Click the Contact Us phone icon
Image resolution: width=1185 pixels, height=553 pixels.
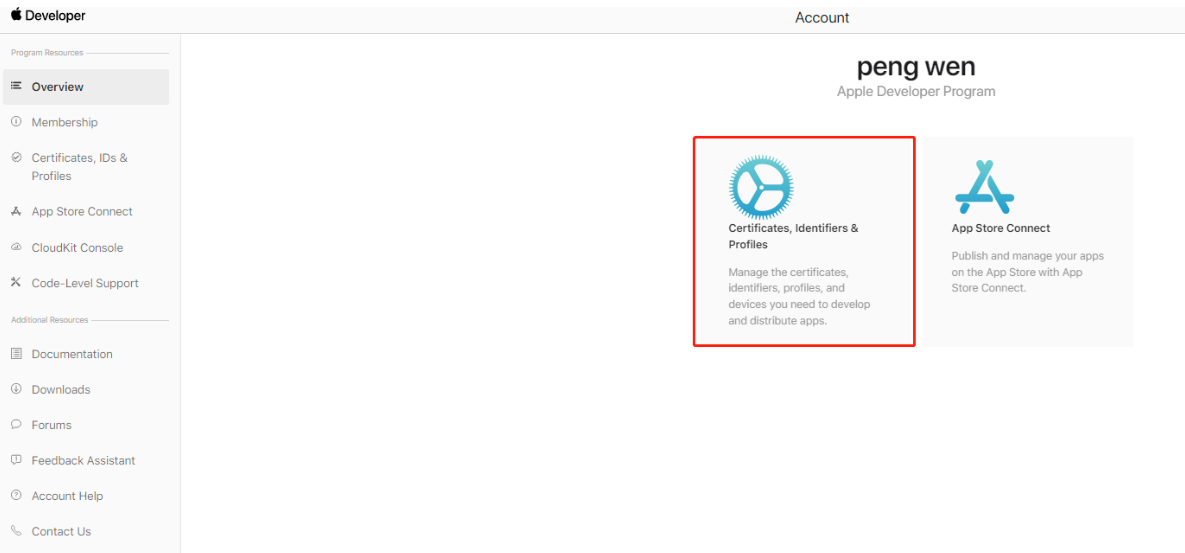[16, 531]
